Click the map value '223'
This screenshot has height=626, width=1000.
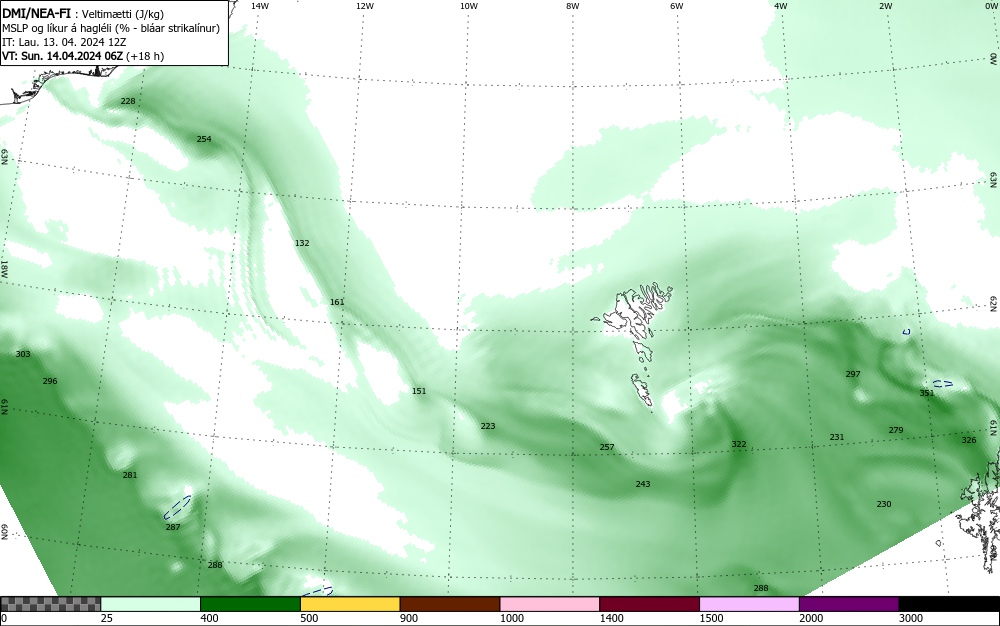(x=487, y=426)
